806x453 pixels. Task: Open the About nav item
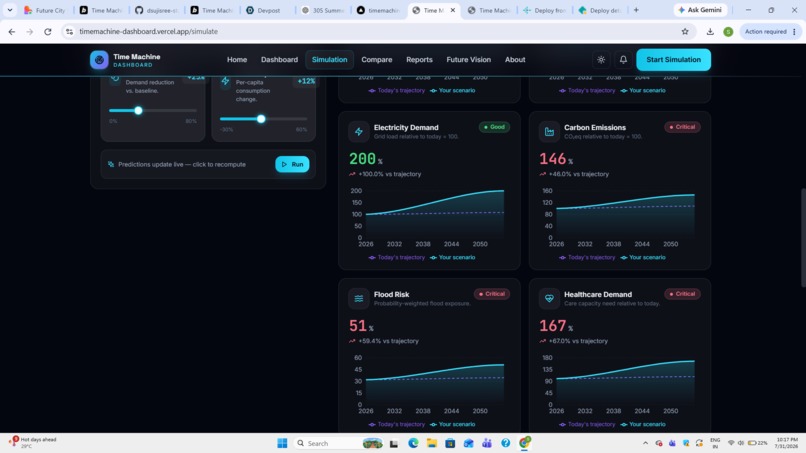click(x=515, y=60)
